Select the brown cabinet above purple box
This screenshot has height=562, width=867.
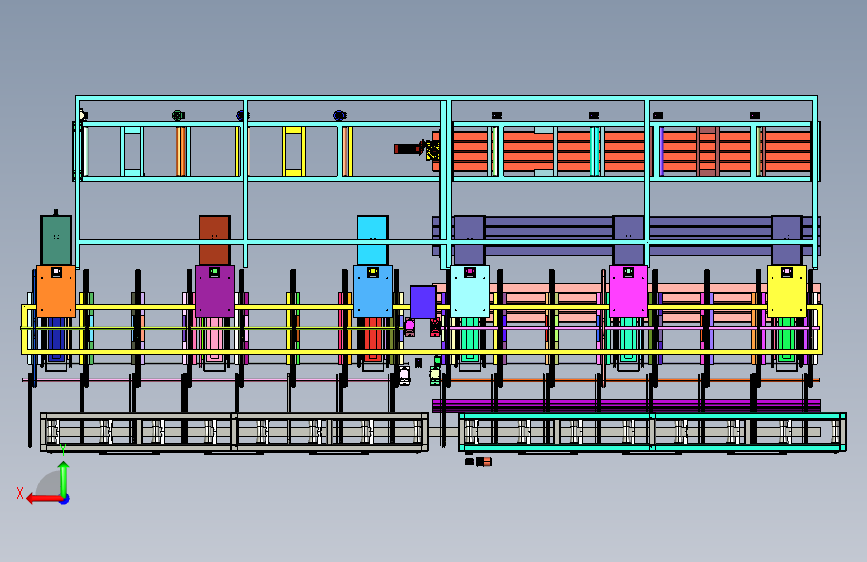click(x=215, y=241)
